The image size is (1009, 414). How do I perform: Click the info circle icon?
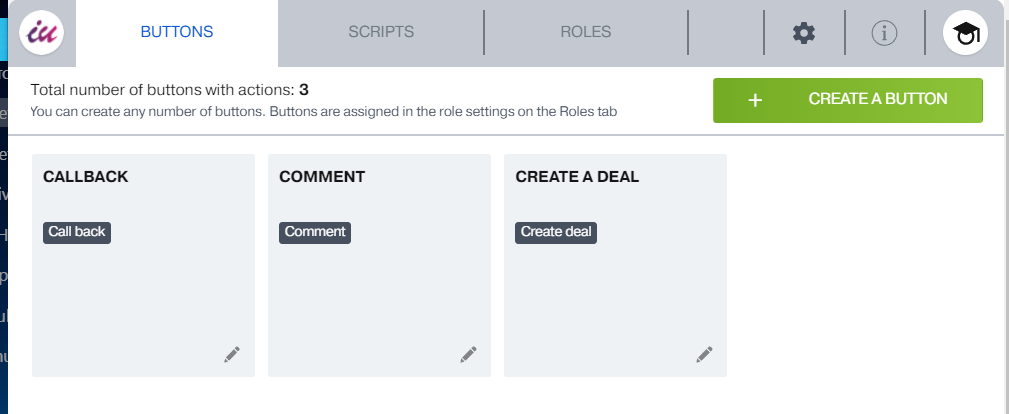884,33
